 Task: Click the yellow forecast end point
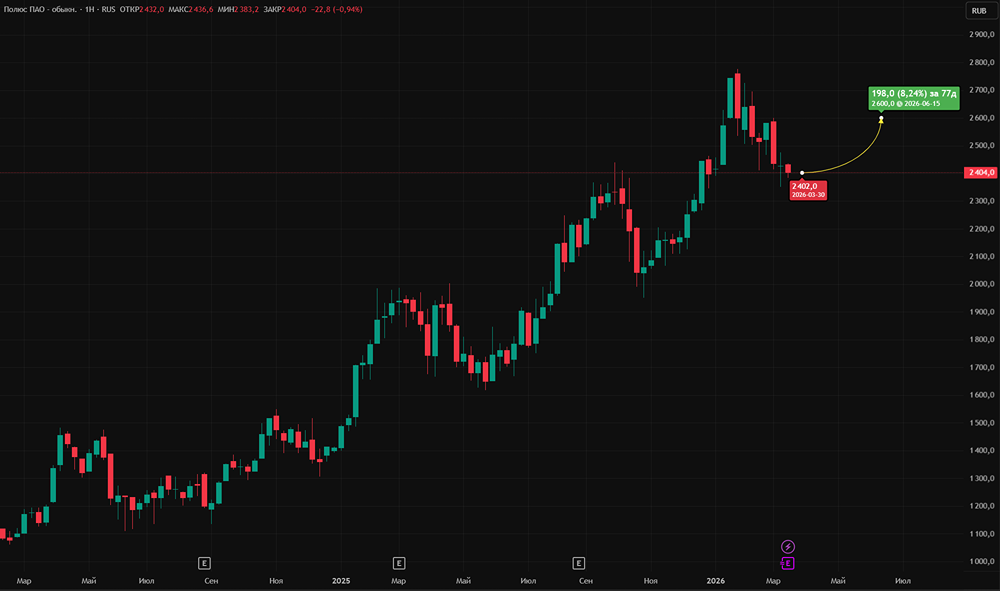click(x=881, y=118)
